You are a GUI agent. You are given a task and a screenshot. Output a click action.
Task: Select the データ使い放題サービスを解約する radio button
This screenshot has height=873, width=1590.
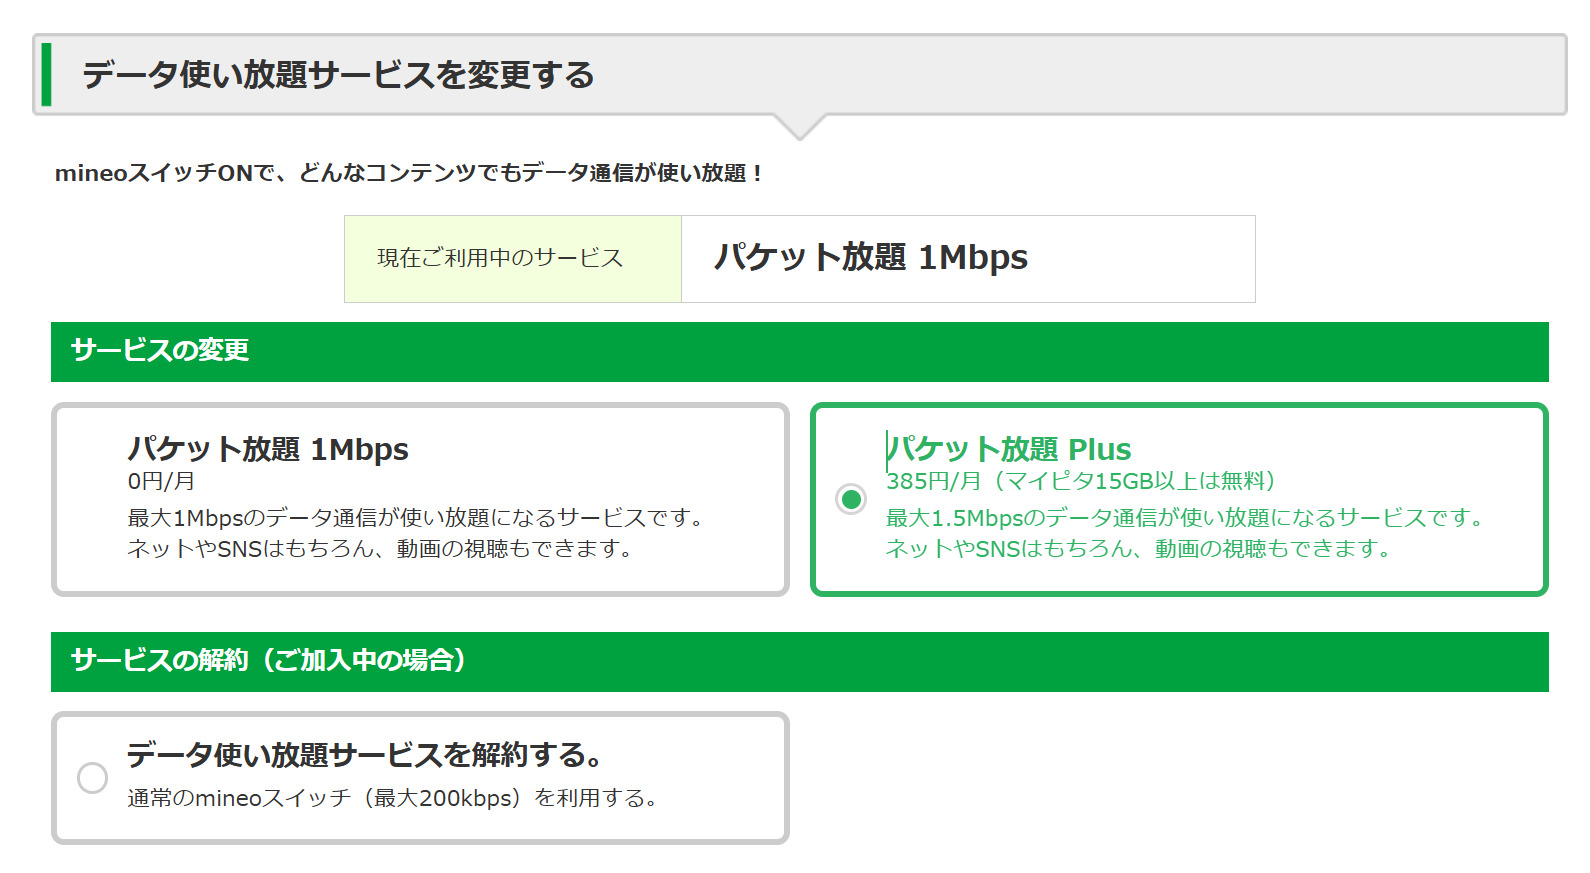pos(92,777)
